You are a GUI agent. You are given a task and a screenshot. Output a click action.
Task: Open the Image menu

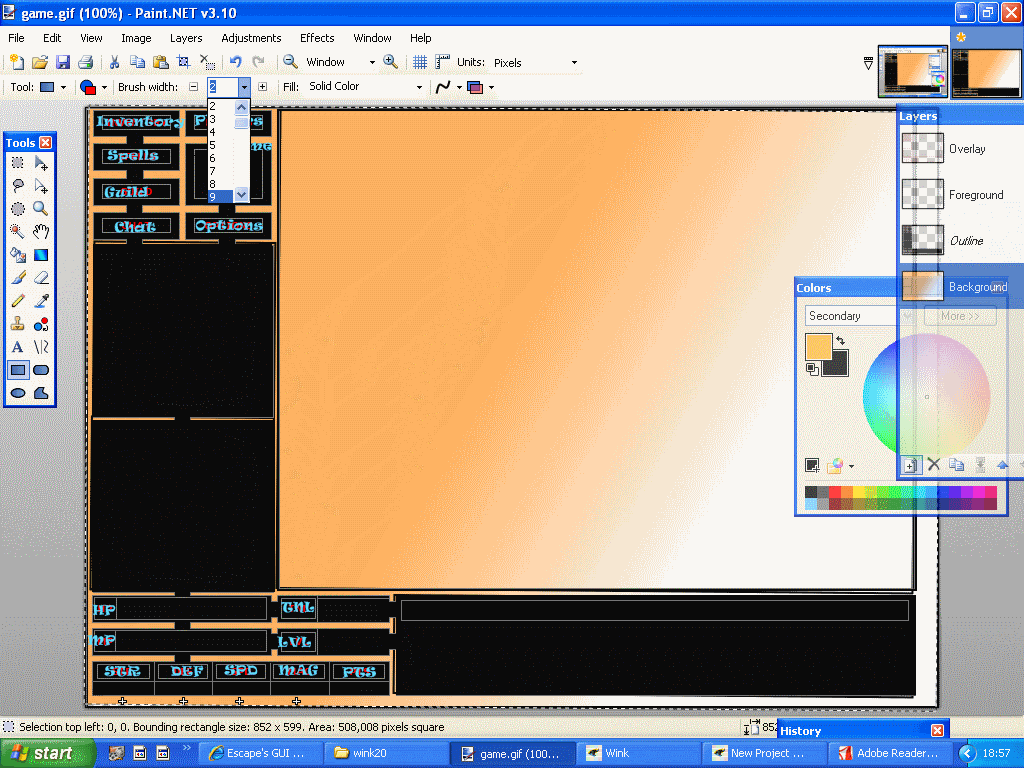(x=136, y=38)
